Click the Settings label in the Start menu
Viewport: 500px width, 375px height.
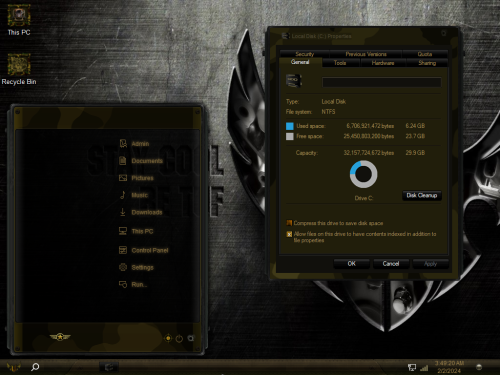click(142, 268)
